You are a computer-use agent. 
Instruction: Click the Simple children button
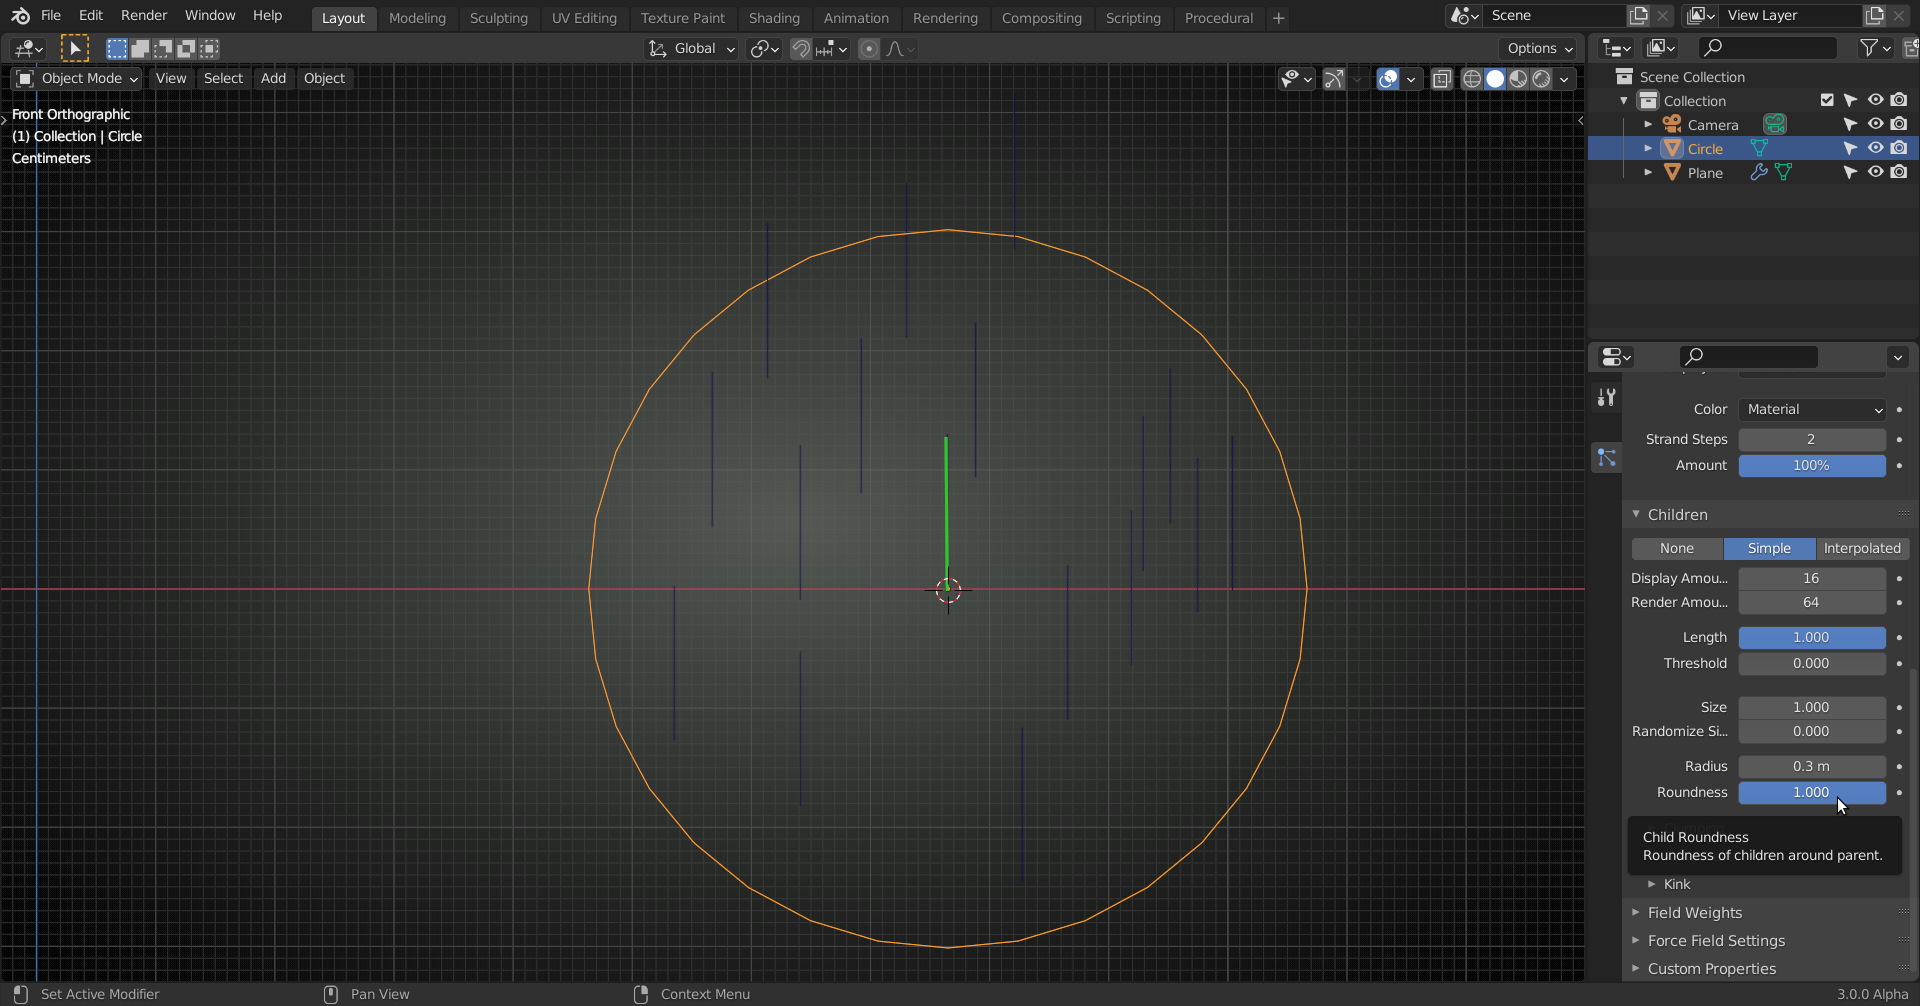1769,548
